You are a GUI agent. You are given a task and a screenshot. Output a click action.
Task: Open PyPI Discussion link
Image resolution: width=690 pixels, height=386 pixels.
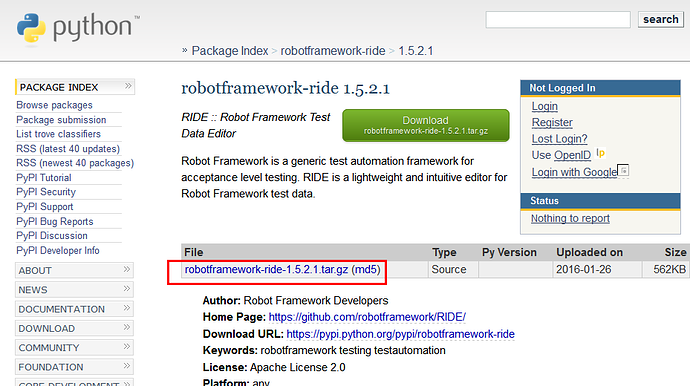(x=52, y=235)
